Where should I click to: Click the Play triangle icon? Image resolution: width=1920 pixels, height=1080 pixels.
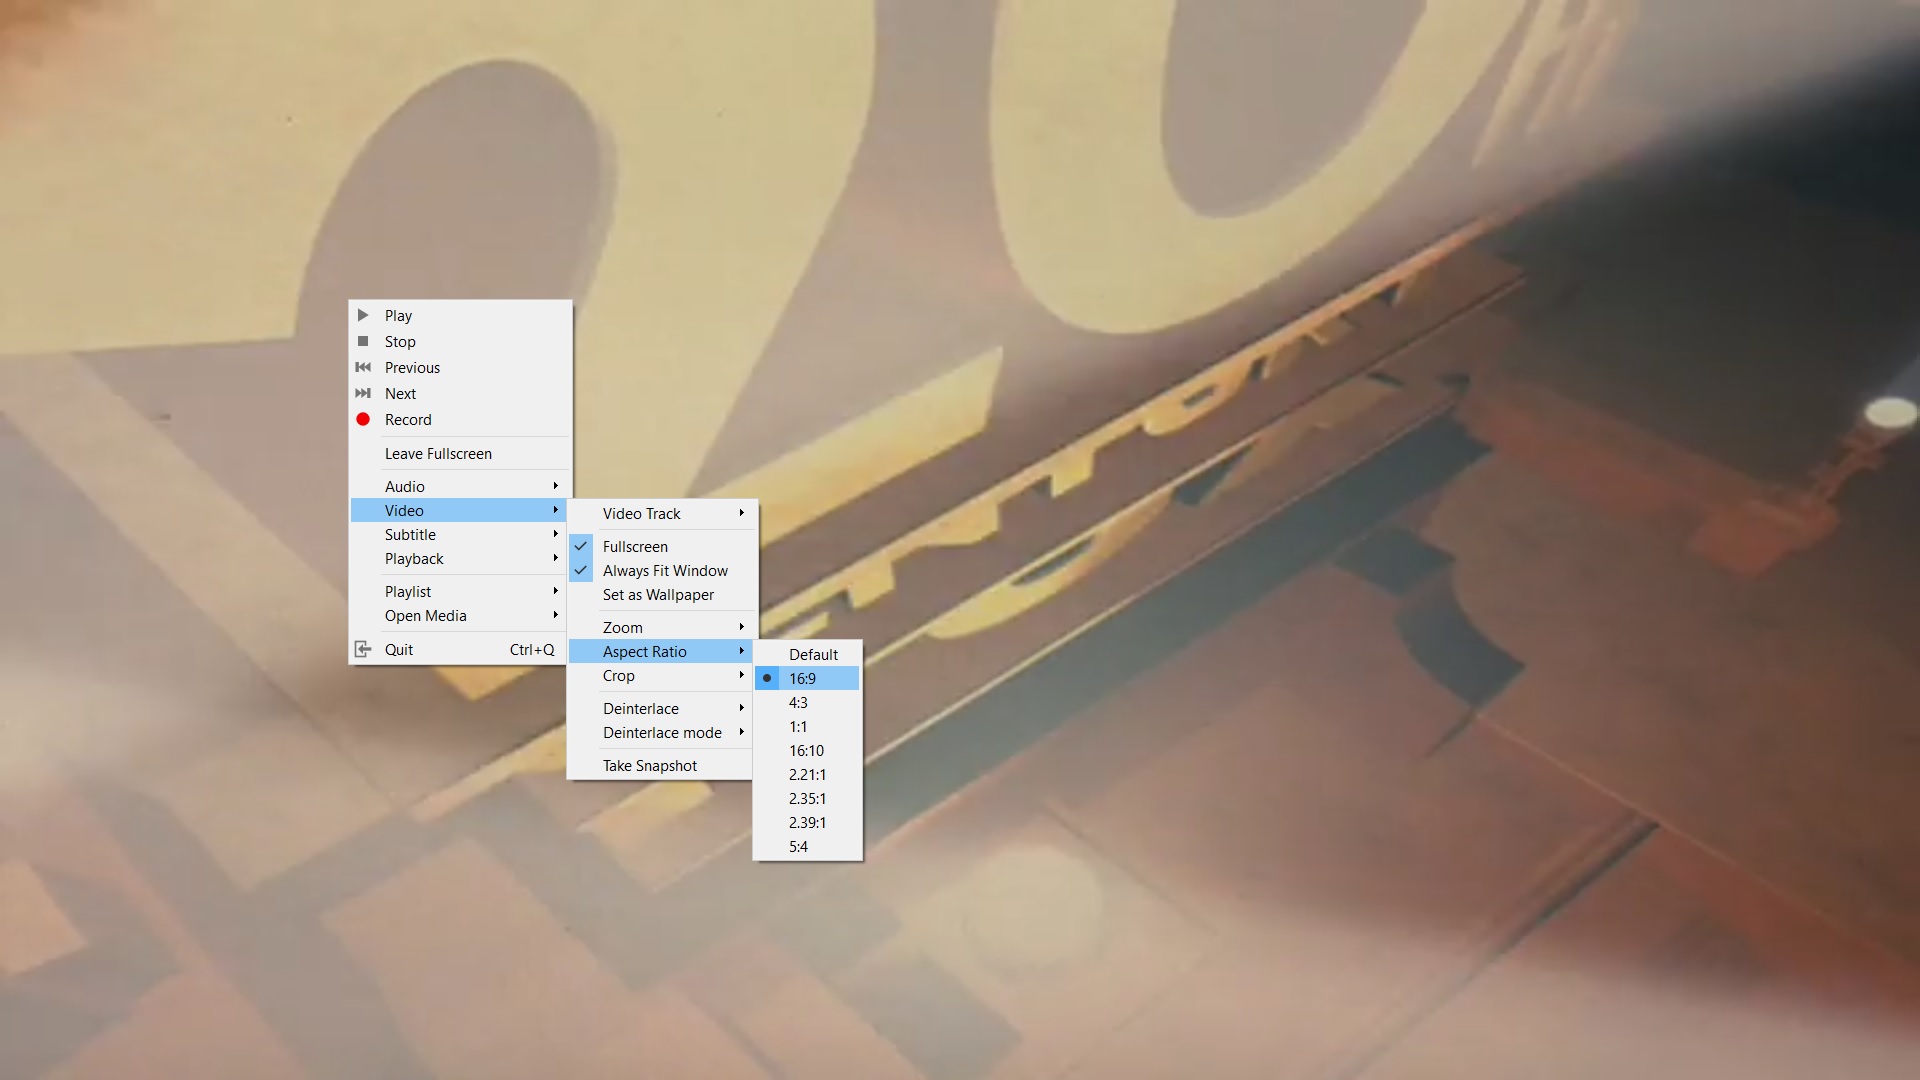pos(363,315)
